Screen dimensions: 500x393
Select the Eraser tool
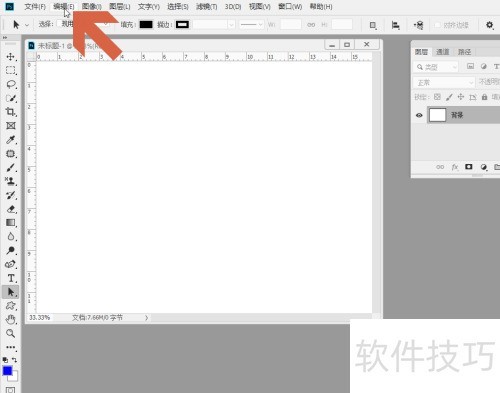coord(11,209)
